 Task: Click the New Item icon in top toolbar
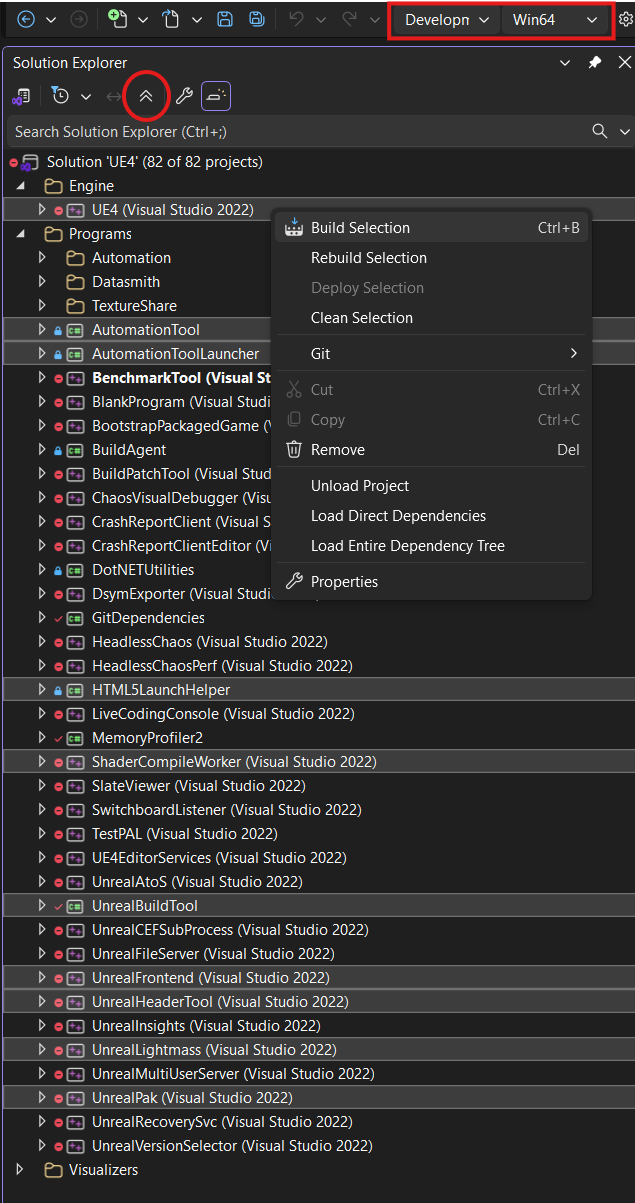119,19
